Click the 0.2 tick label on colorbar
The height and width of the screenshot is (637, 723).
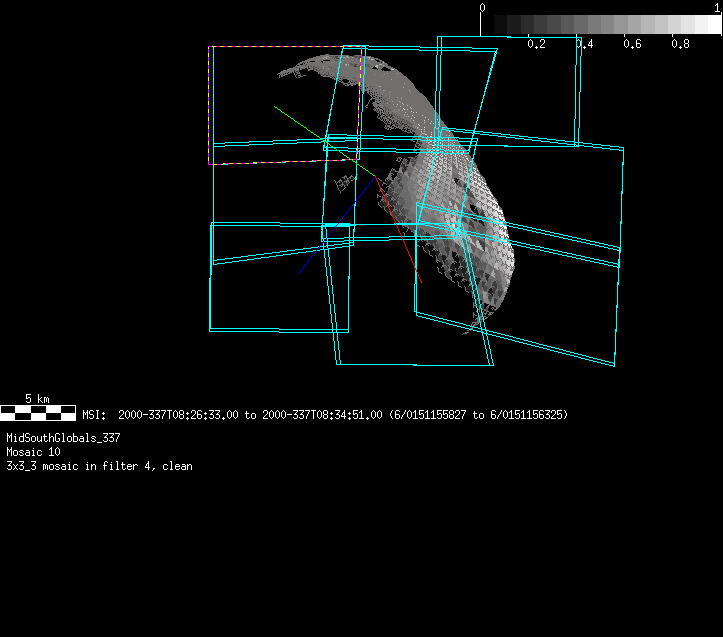(536, 44)
